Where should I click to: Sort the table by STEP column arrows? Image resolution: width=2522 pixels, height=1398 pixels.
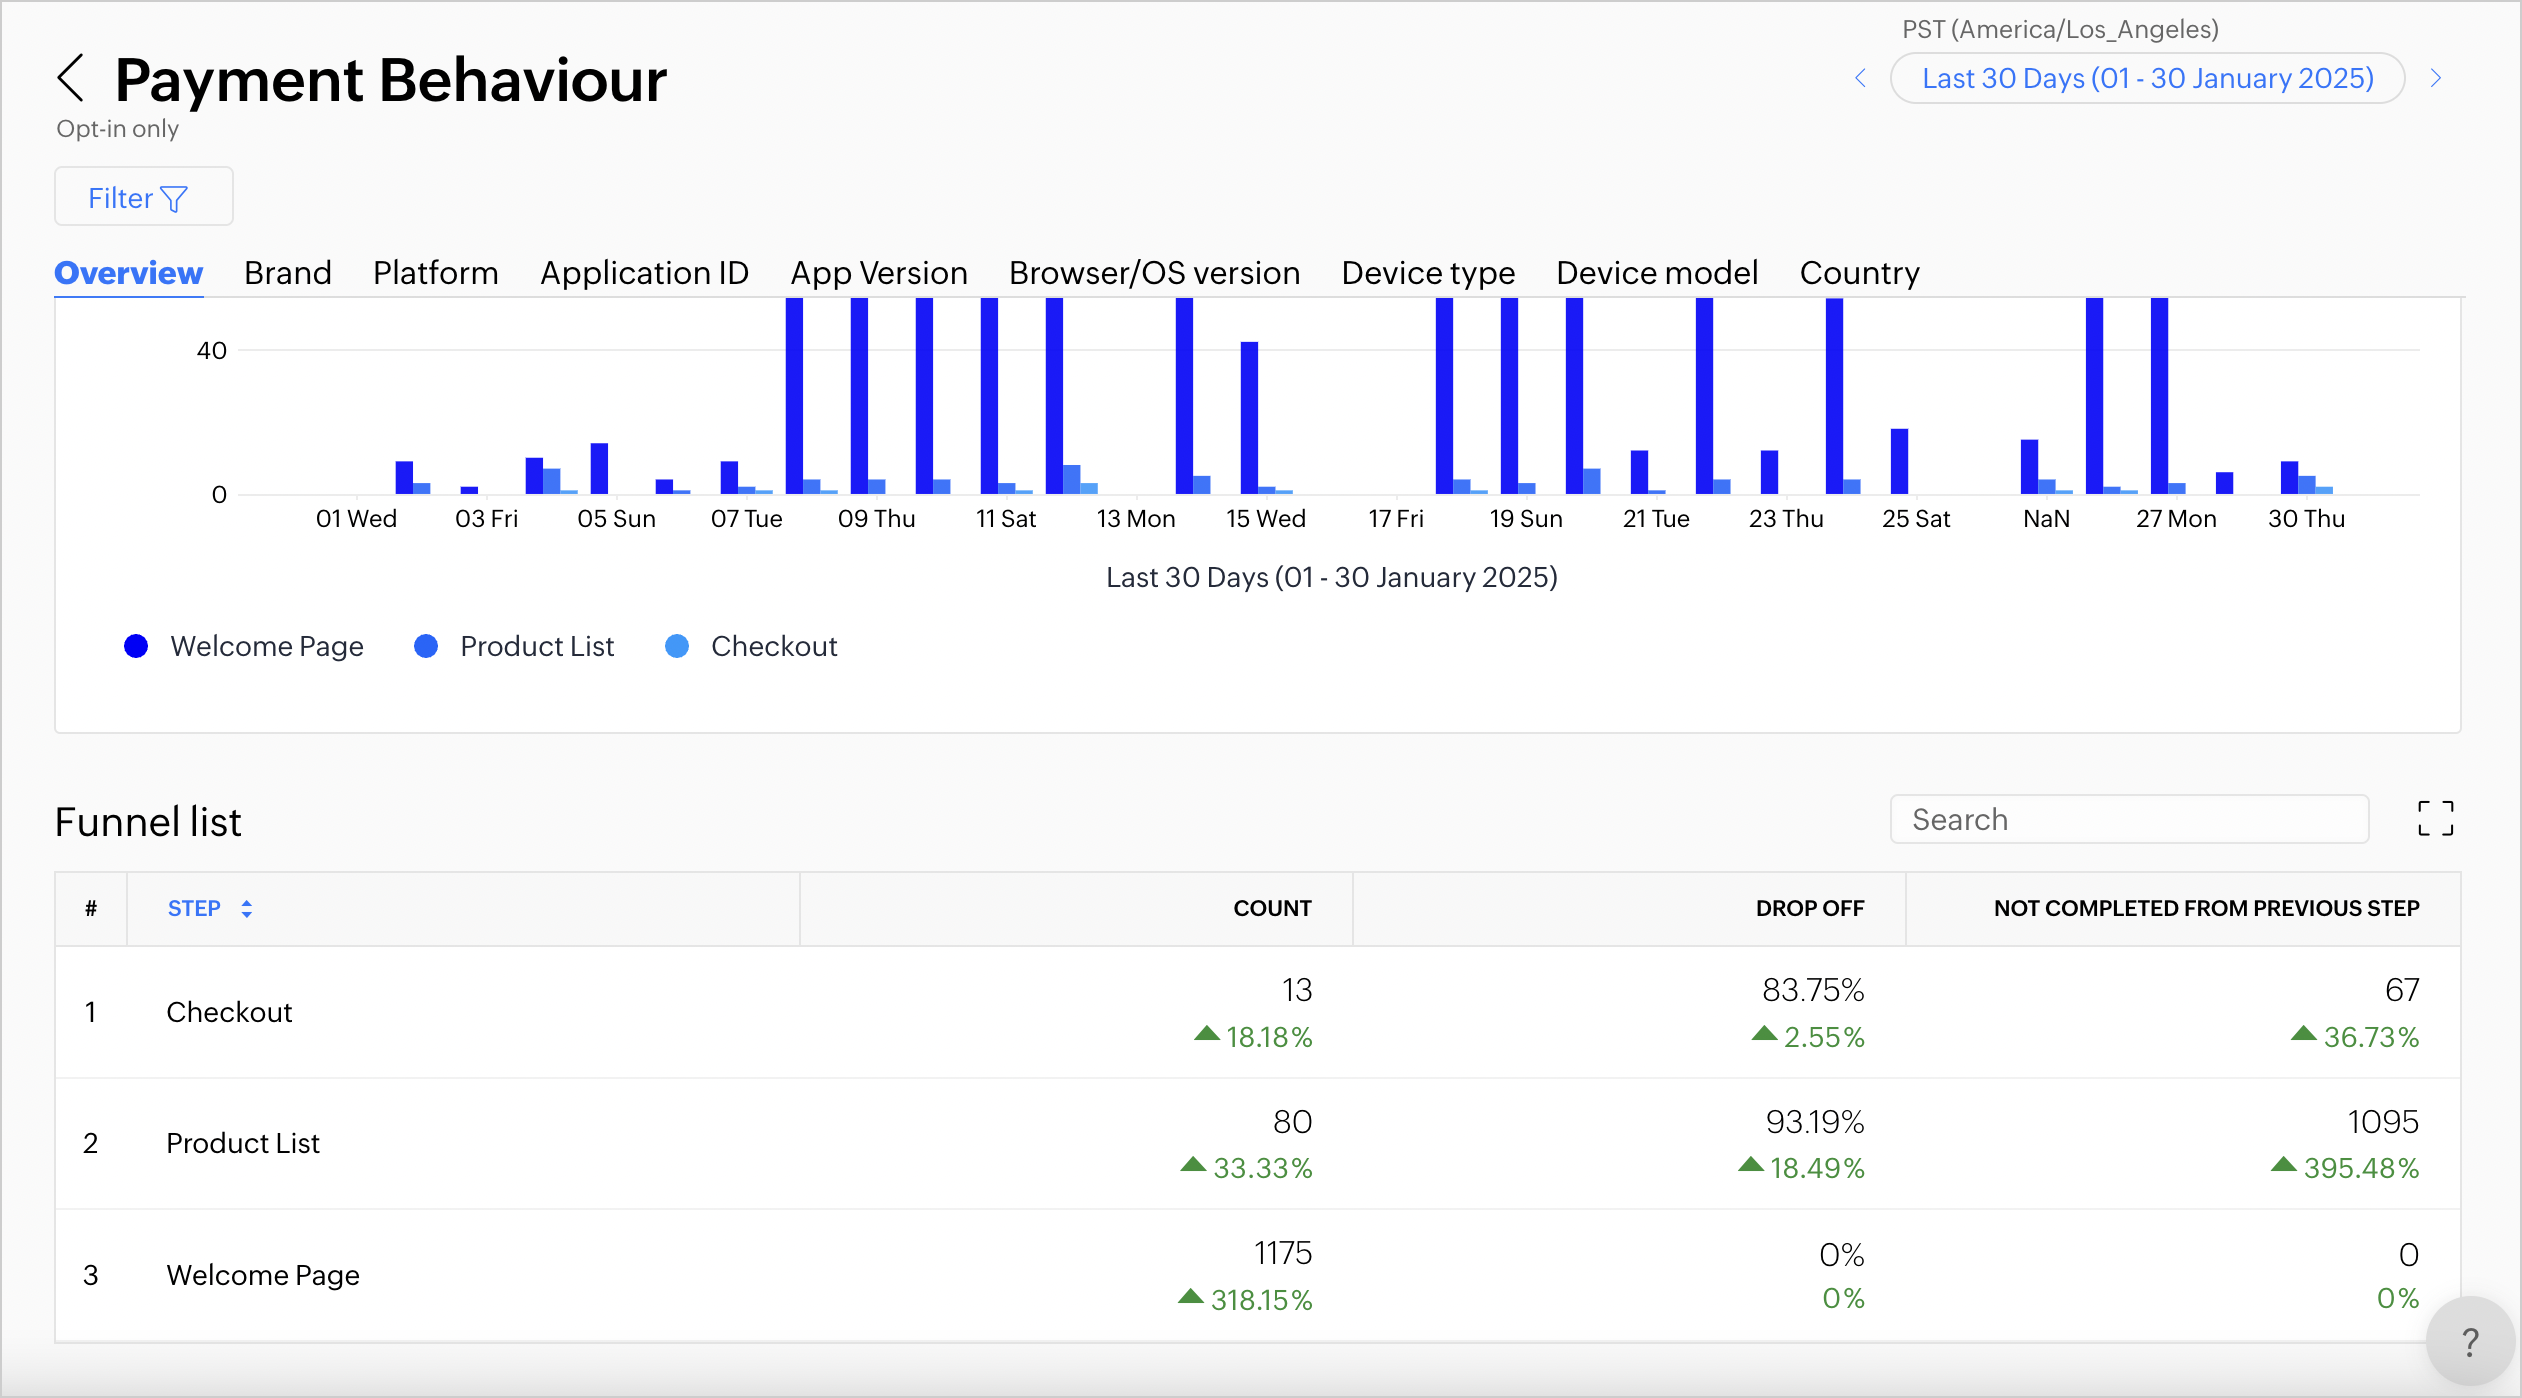246,908
